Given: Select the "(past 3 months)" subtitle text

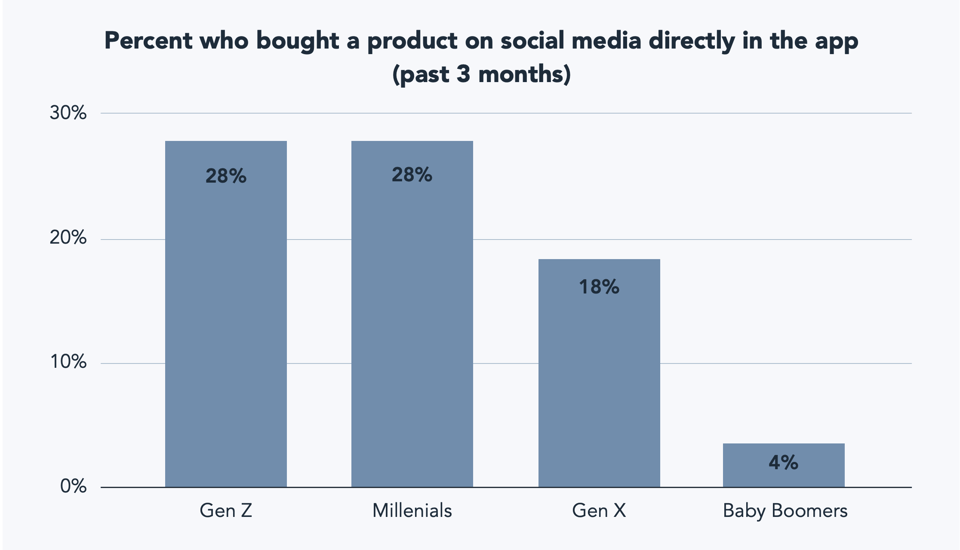Looking at the screenshot, I should click(481, 75).
